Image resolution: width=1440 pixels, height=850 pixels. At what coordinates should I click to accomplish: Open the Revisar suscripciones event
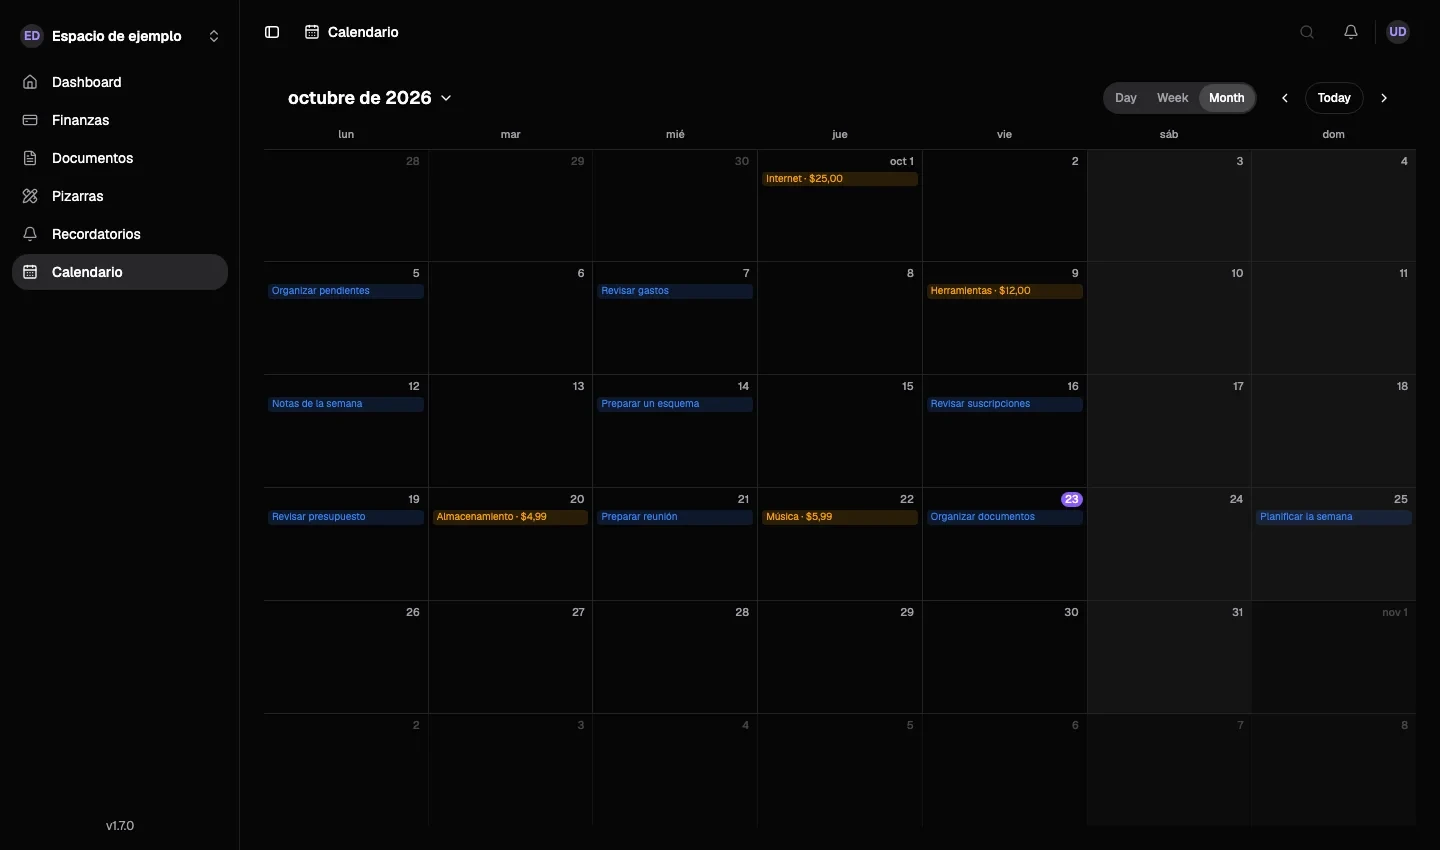[1005, 404]
